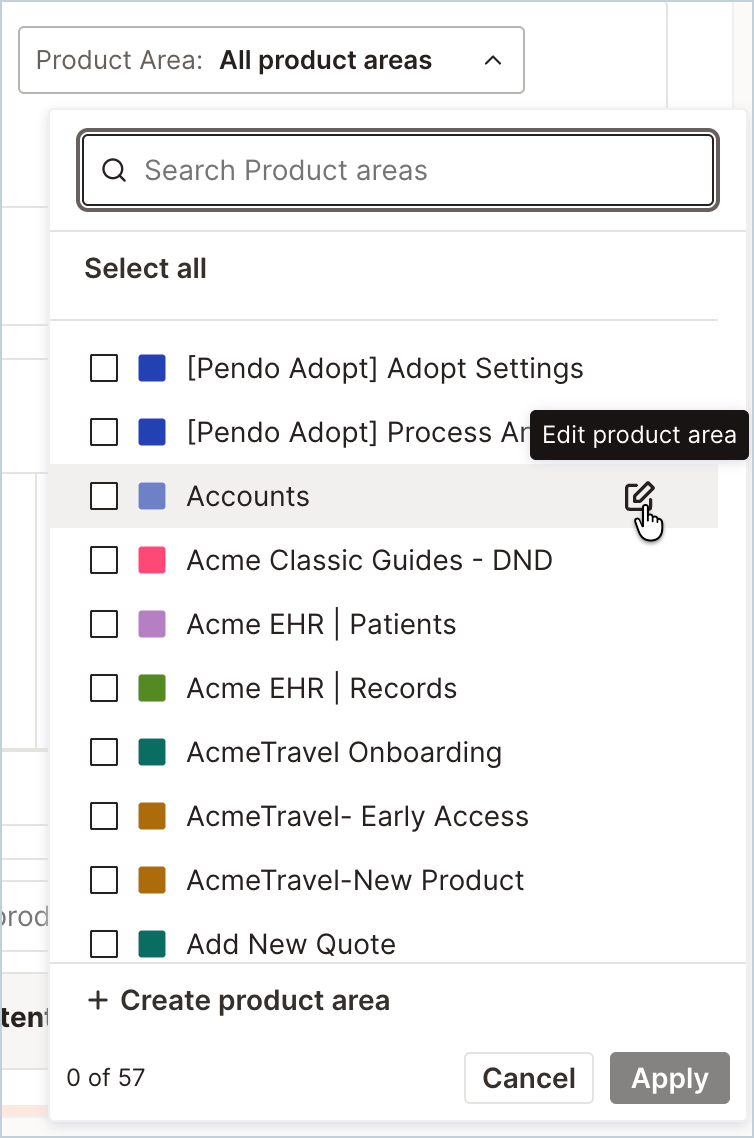Check the Acme EHR | Records checkbox
The width and height of the screenshot is (754, 1138).
[104, 688]
